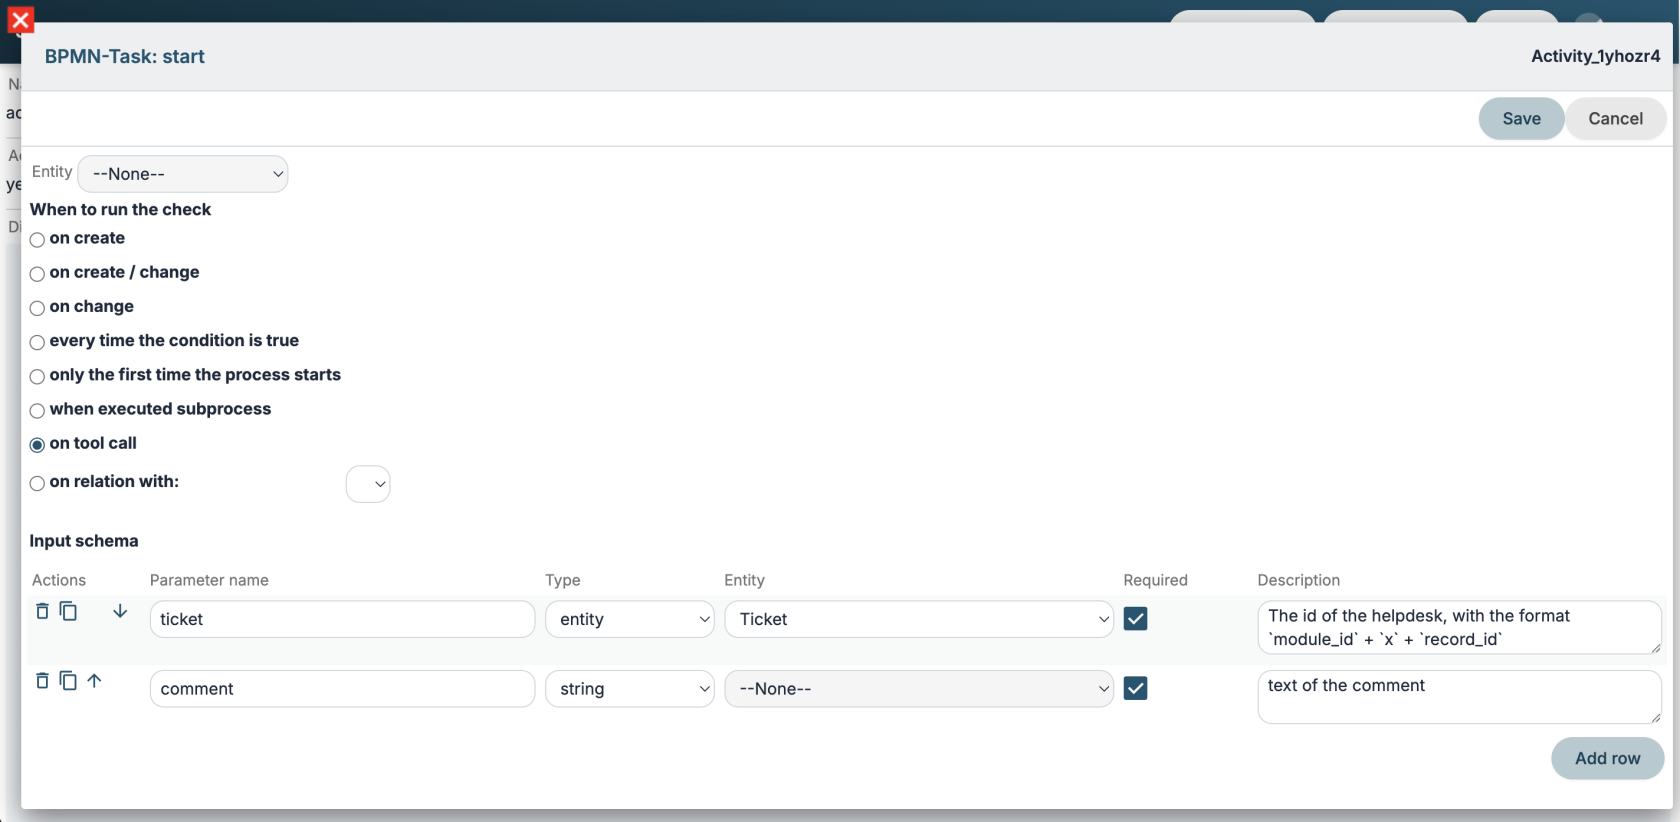The height and width of the screenshot is (822, 1680).
Task: Delete the ticket parameter row
Action: 42,611
